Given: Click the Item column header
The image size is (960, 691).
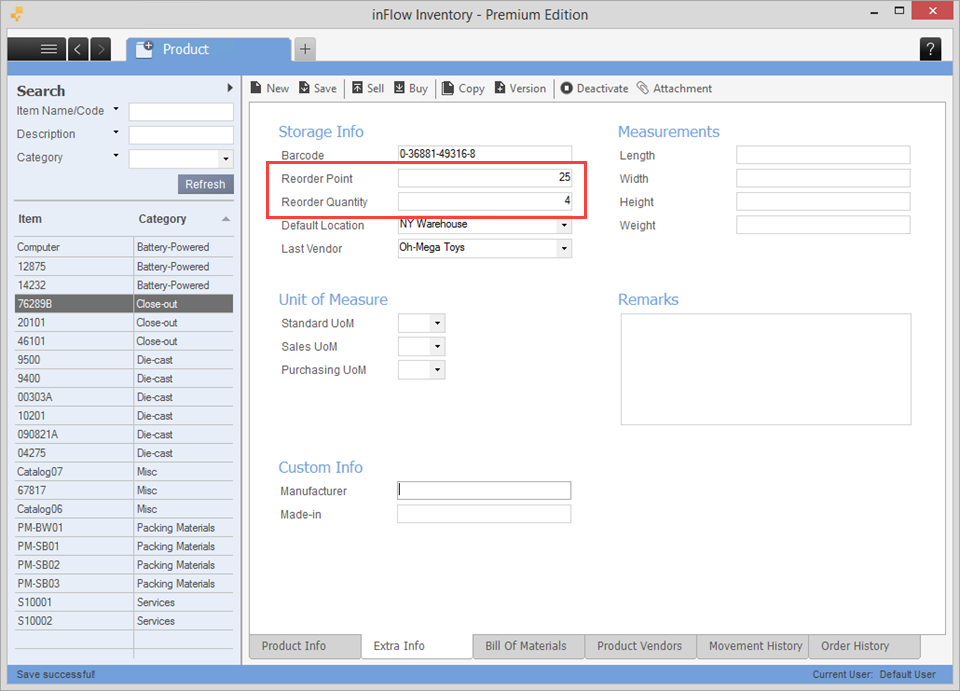Looking at the screenshot, I should coord(30,219).
